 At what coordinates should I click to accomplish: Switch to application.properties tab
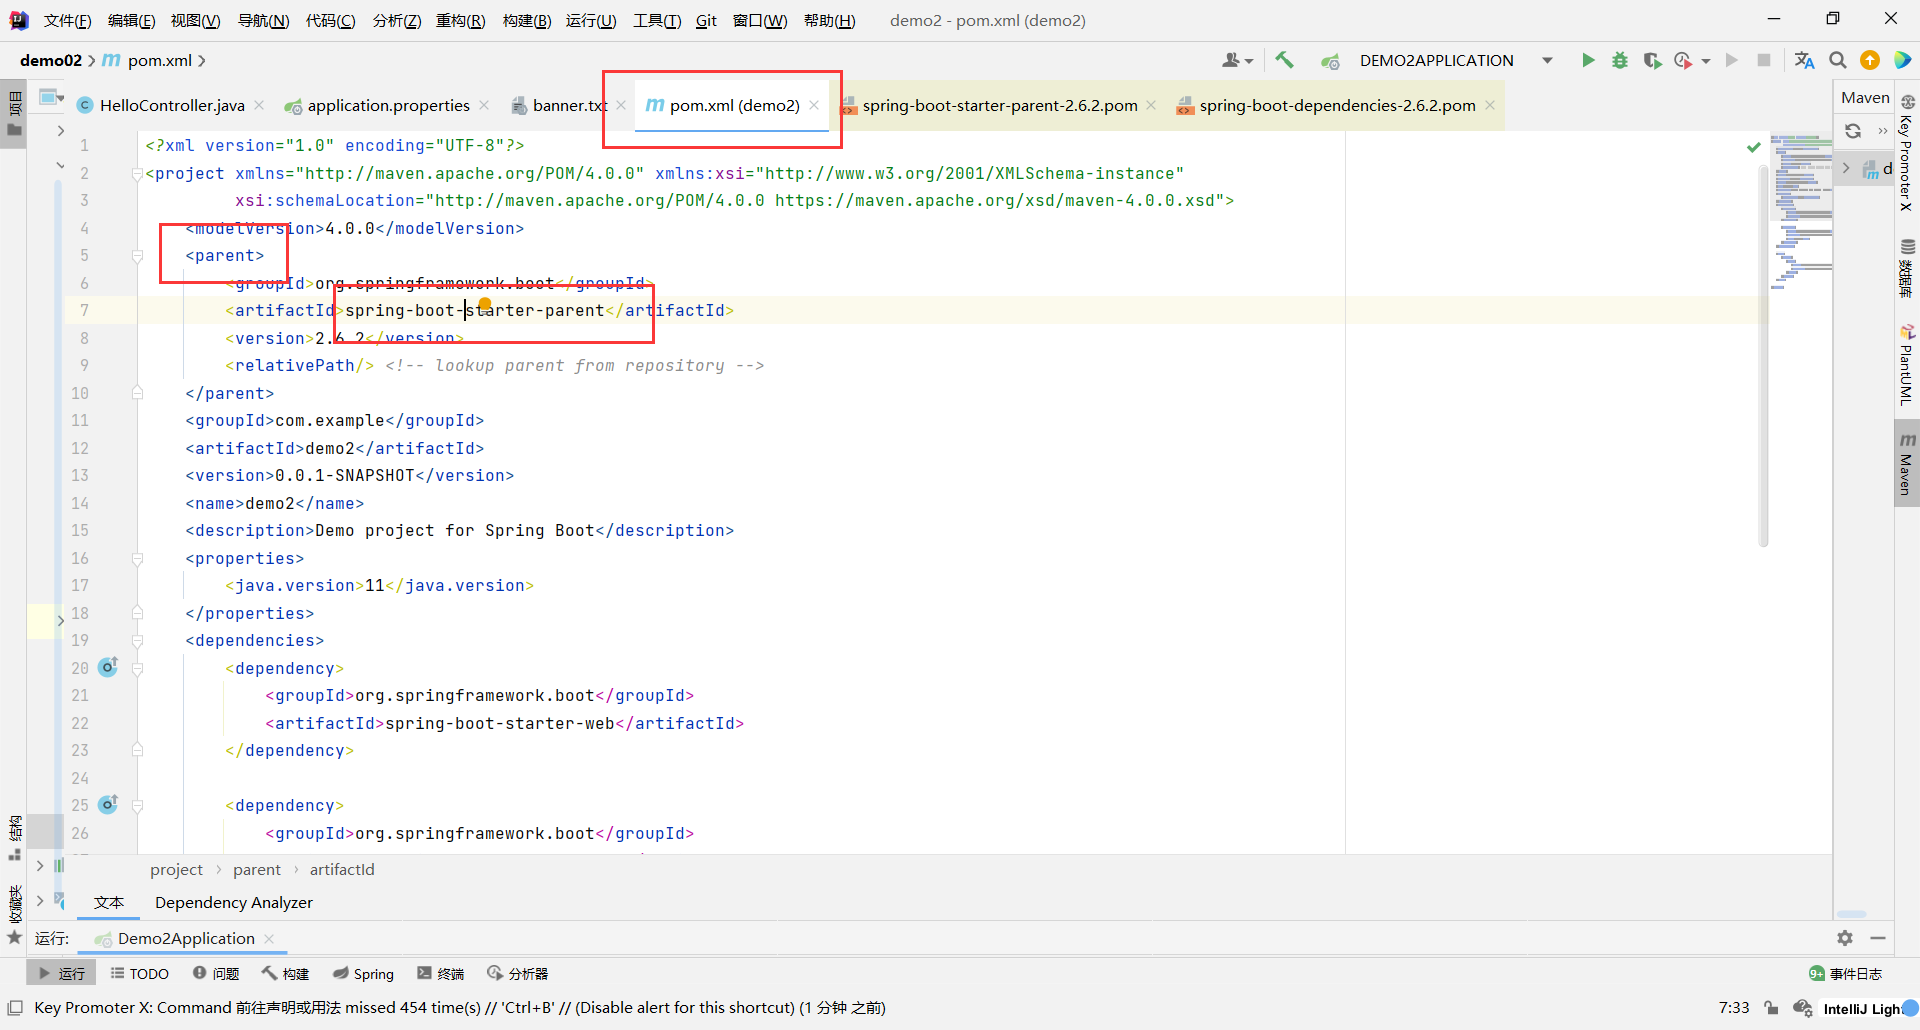point(388,105)
